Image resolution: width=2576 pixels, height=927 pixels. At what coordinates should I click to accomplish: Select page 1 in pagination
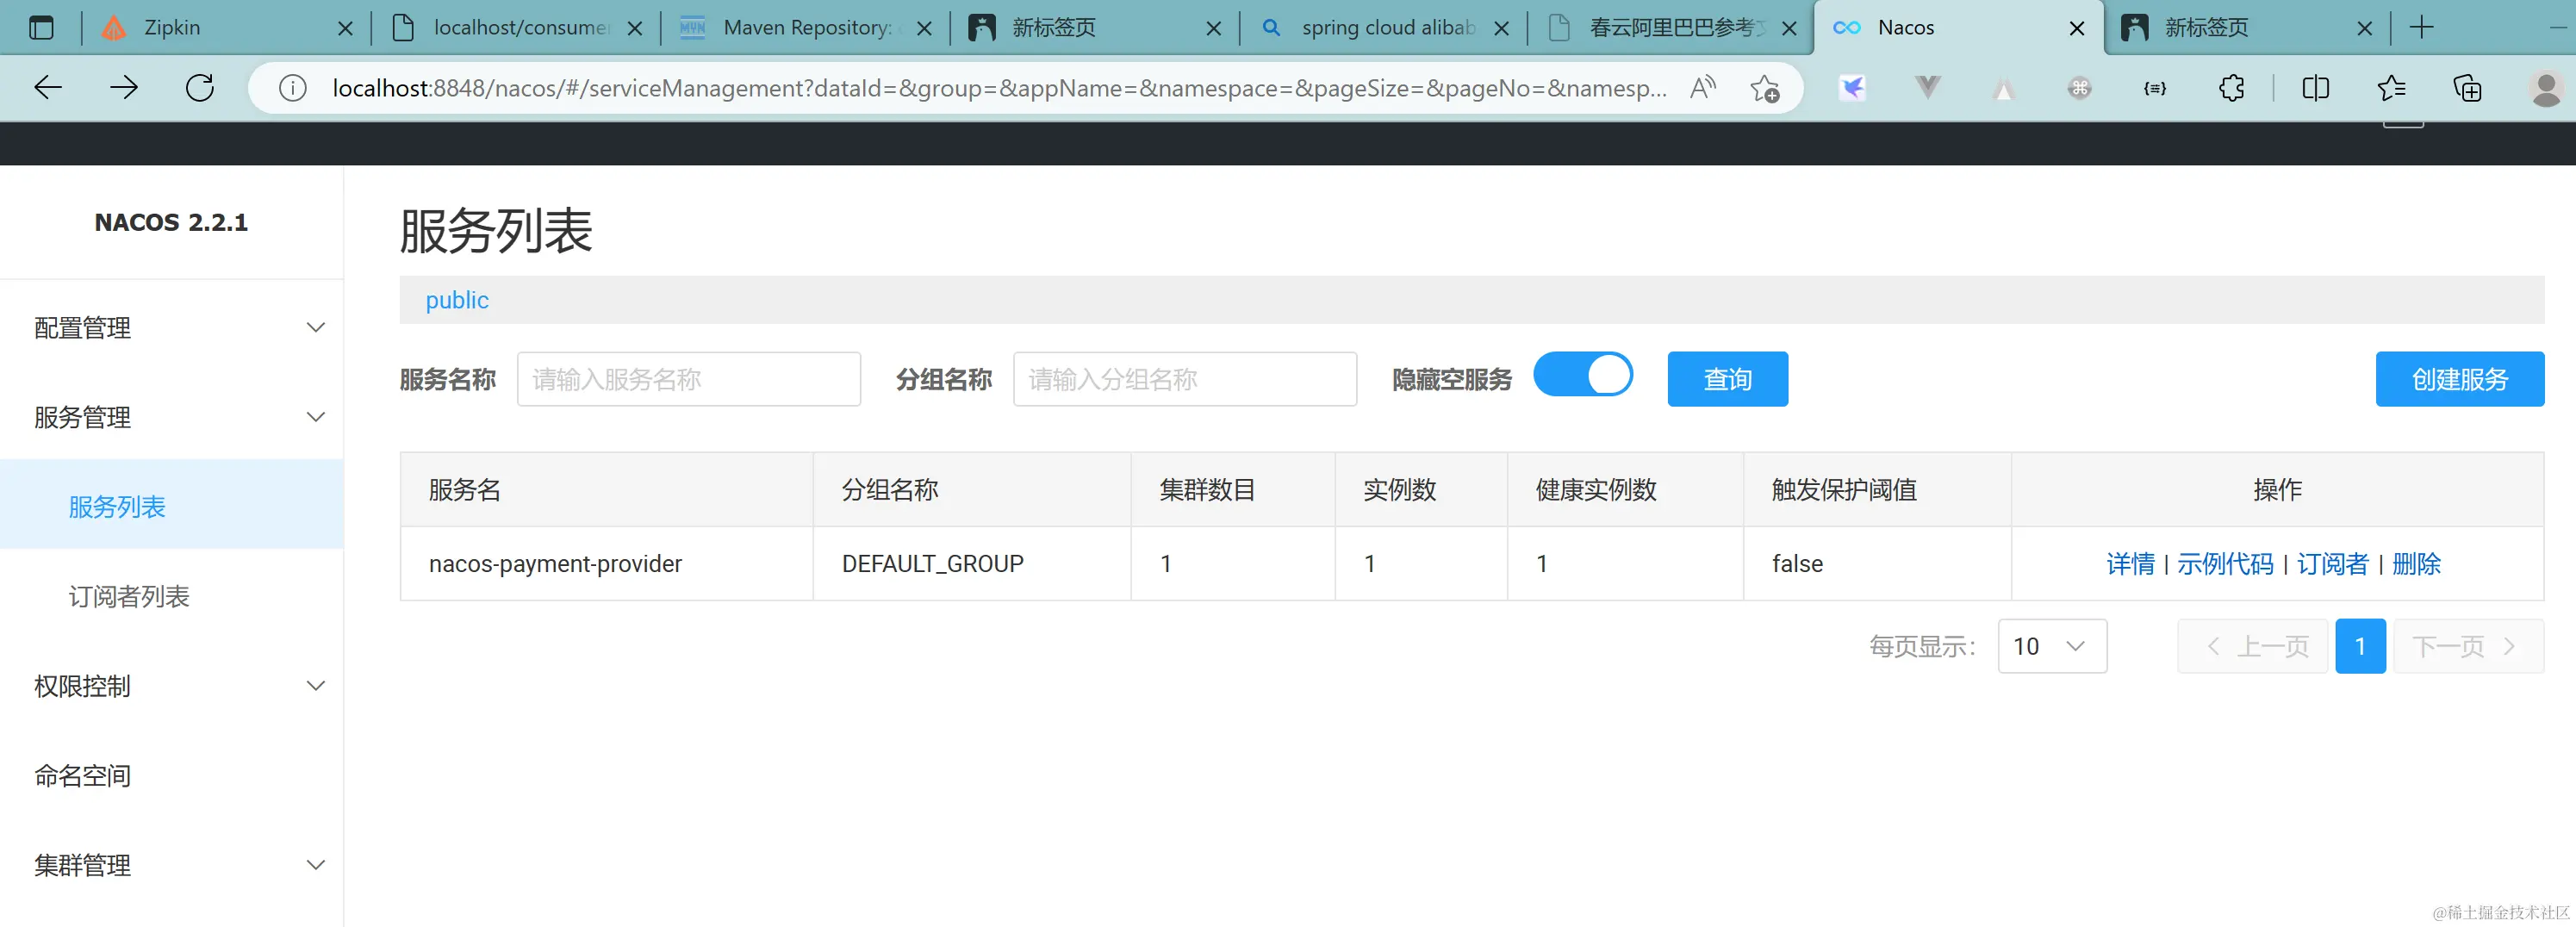pos(2360,646)
